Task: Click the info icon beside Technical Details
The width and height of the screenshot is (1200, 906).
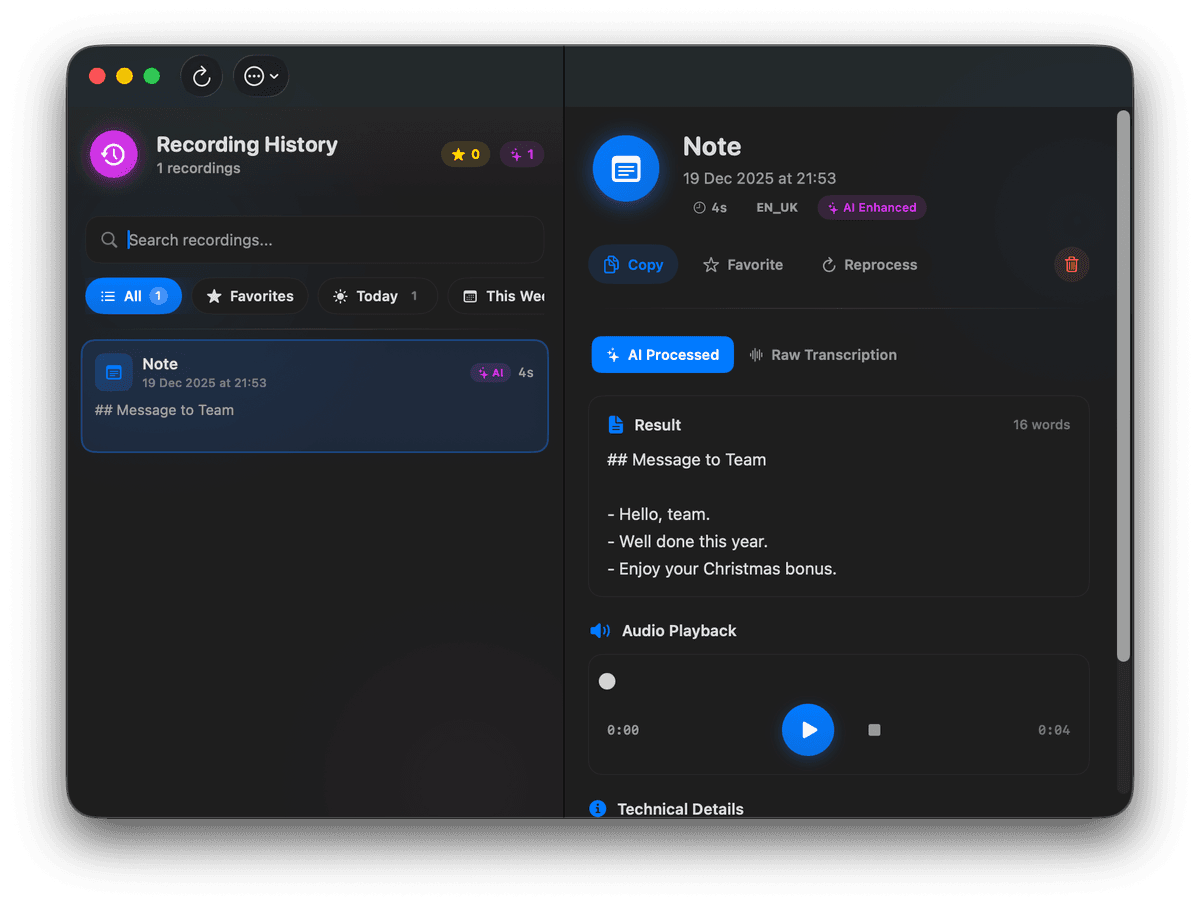Action: tap(597, 809)
